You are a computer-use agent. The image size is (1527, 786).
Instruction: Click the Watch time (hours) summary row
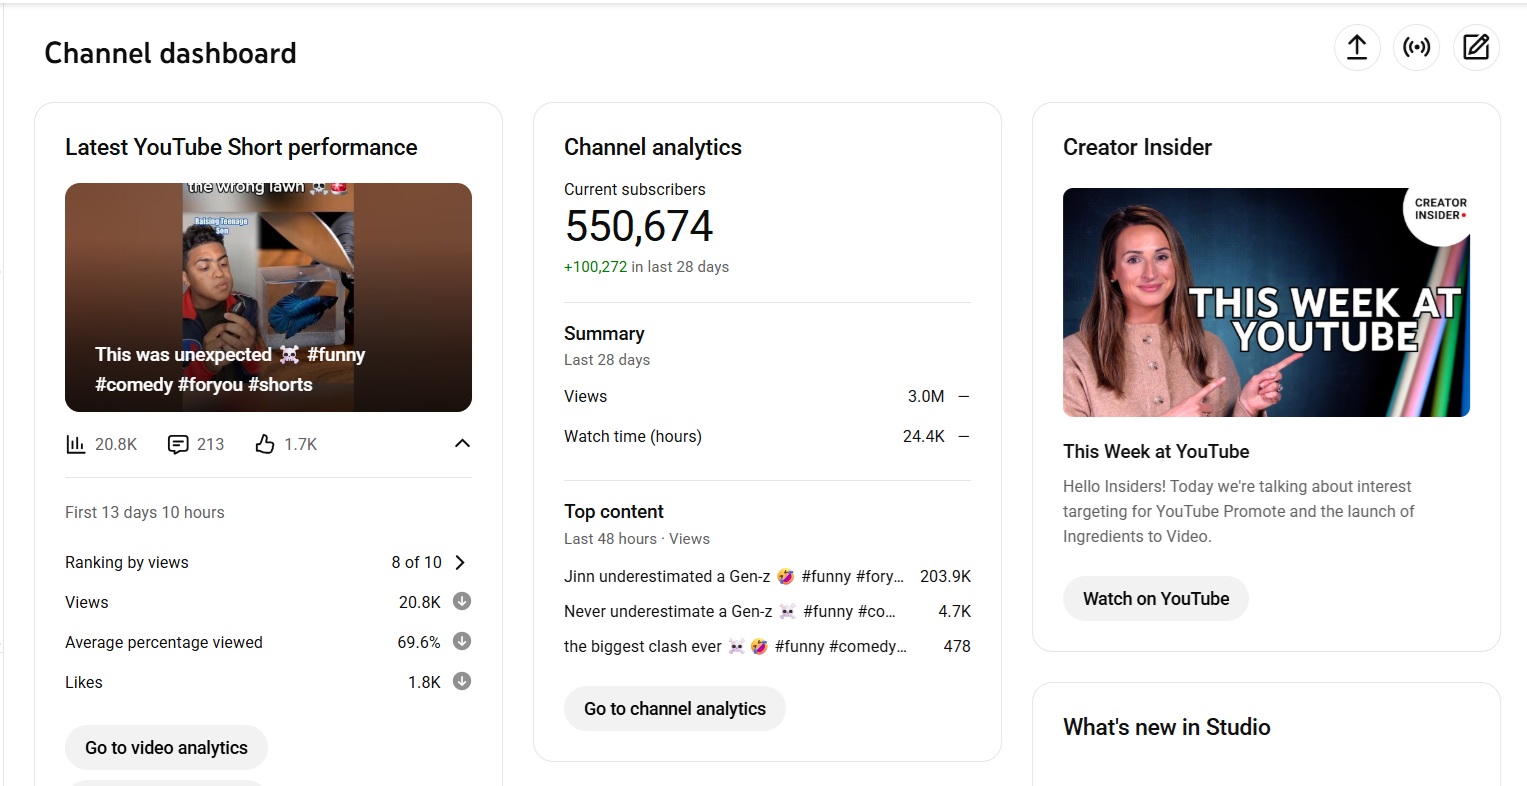(766, 436)
